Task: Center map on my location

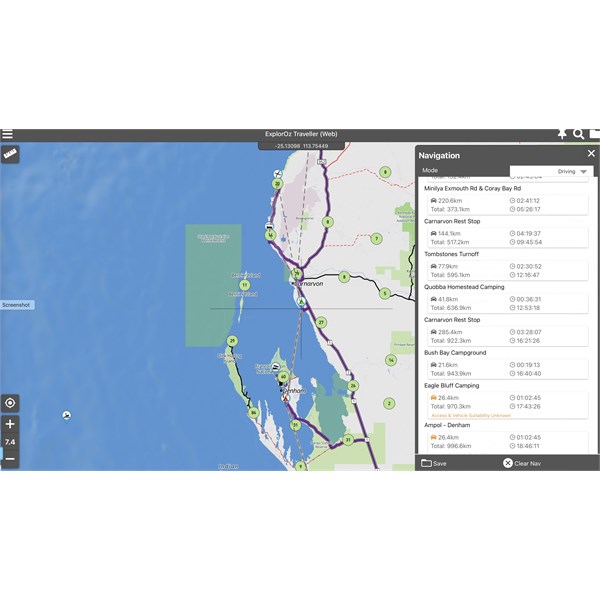Action: 10,403
